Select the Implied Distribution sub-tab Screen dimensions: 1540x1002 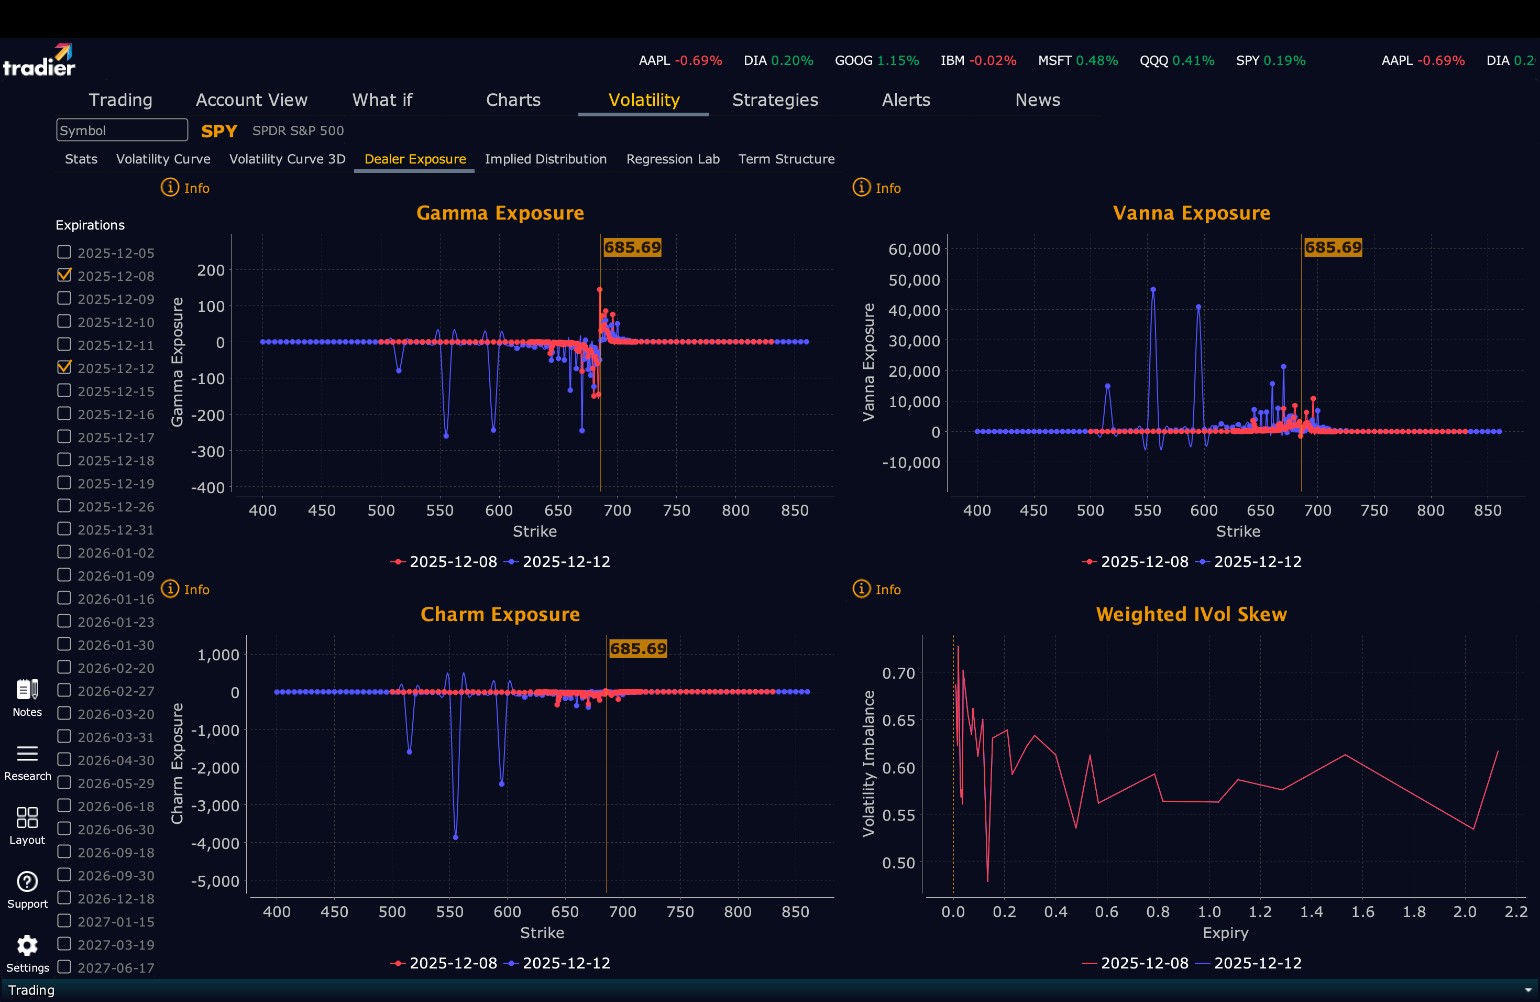(x=546, y=159)
